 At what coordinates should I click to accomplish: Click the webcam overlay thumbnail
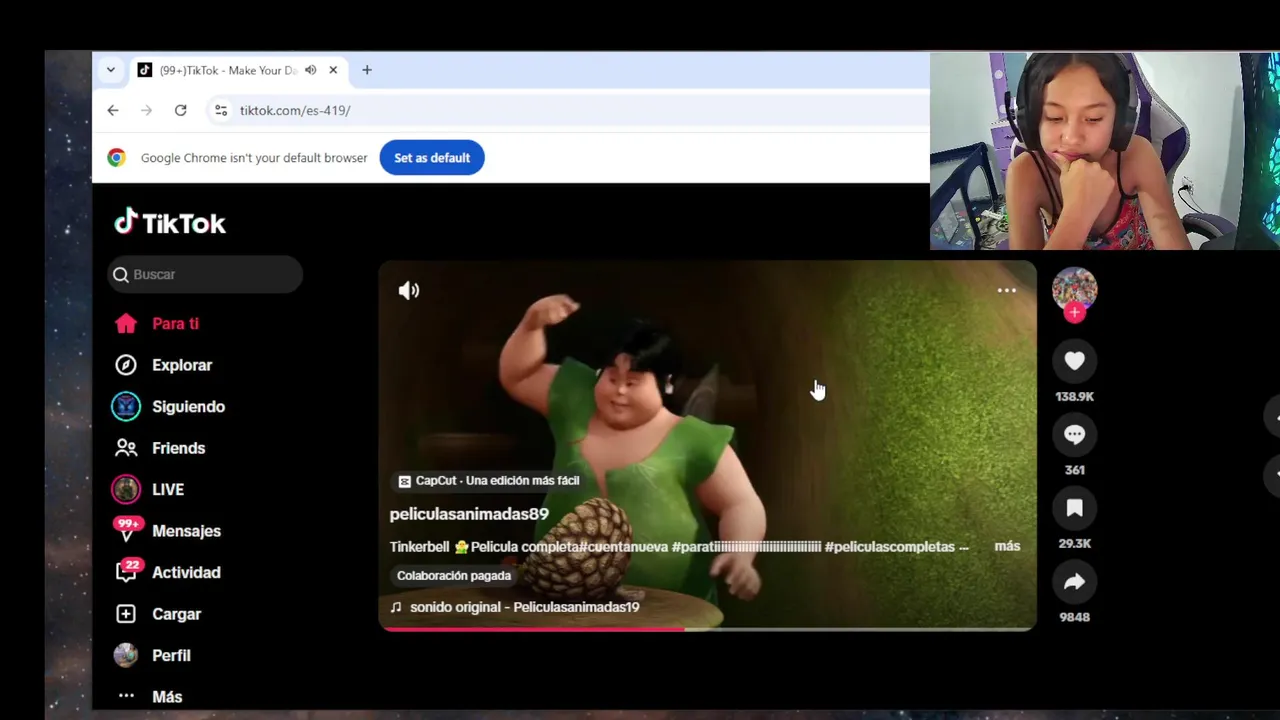[1105, 151]
